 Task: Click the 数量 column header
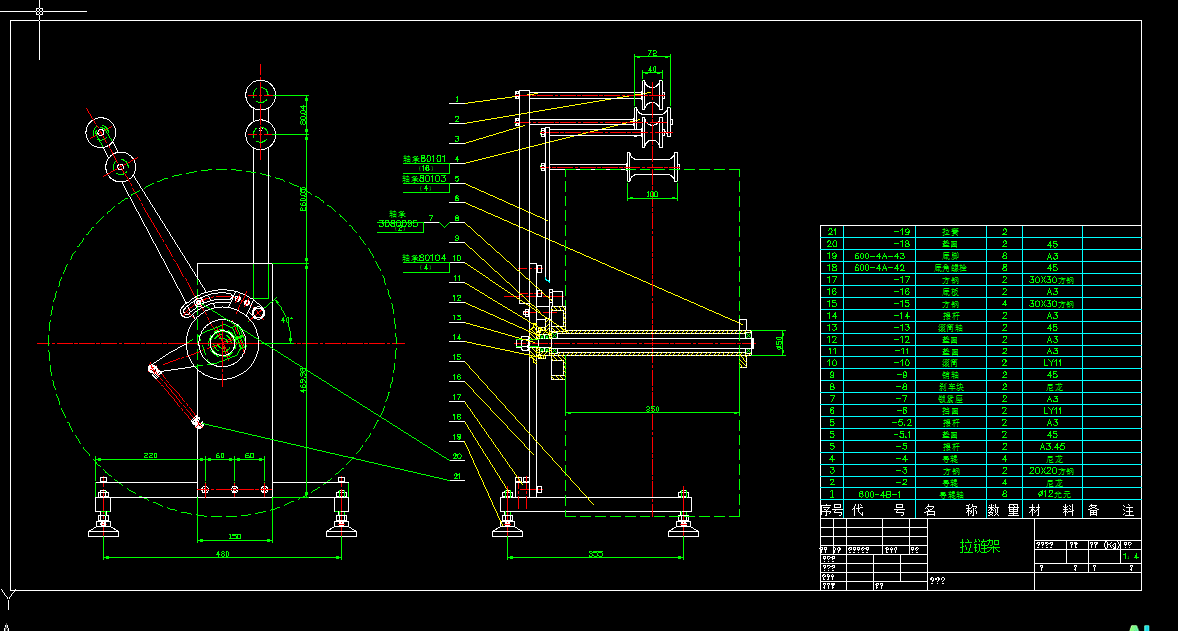pyautogui.click(x=1005, y=510)
